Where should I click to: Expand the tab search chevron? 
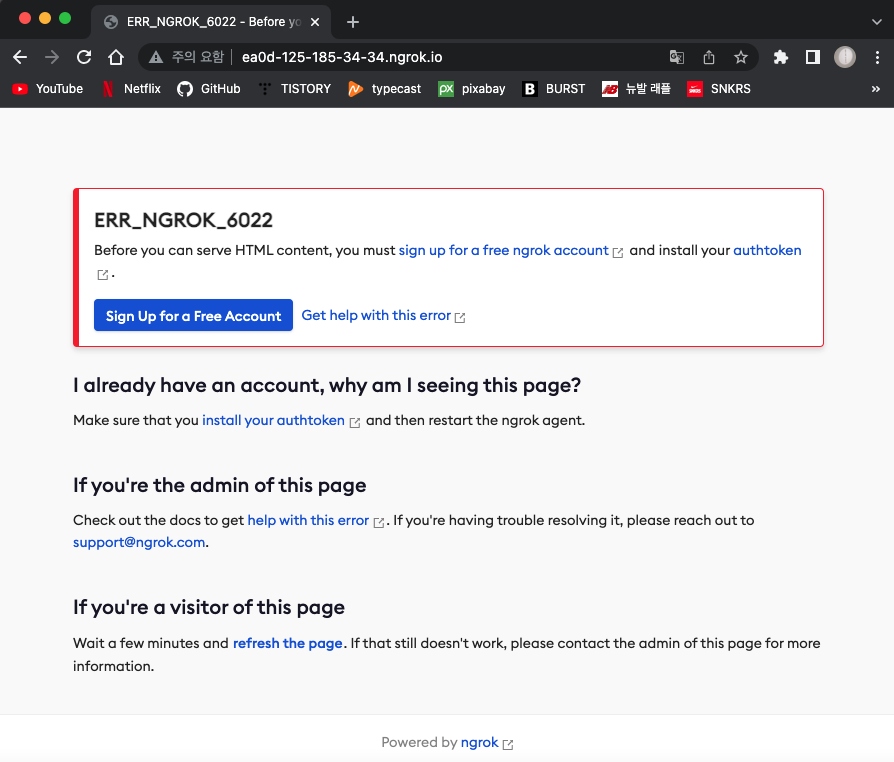(876, 22)
